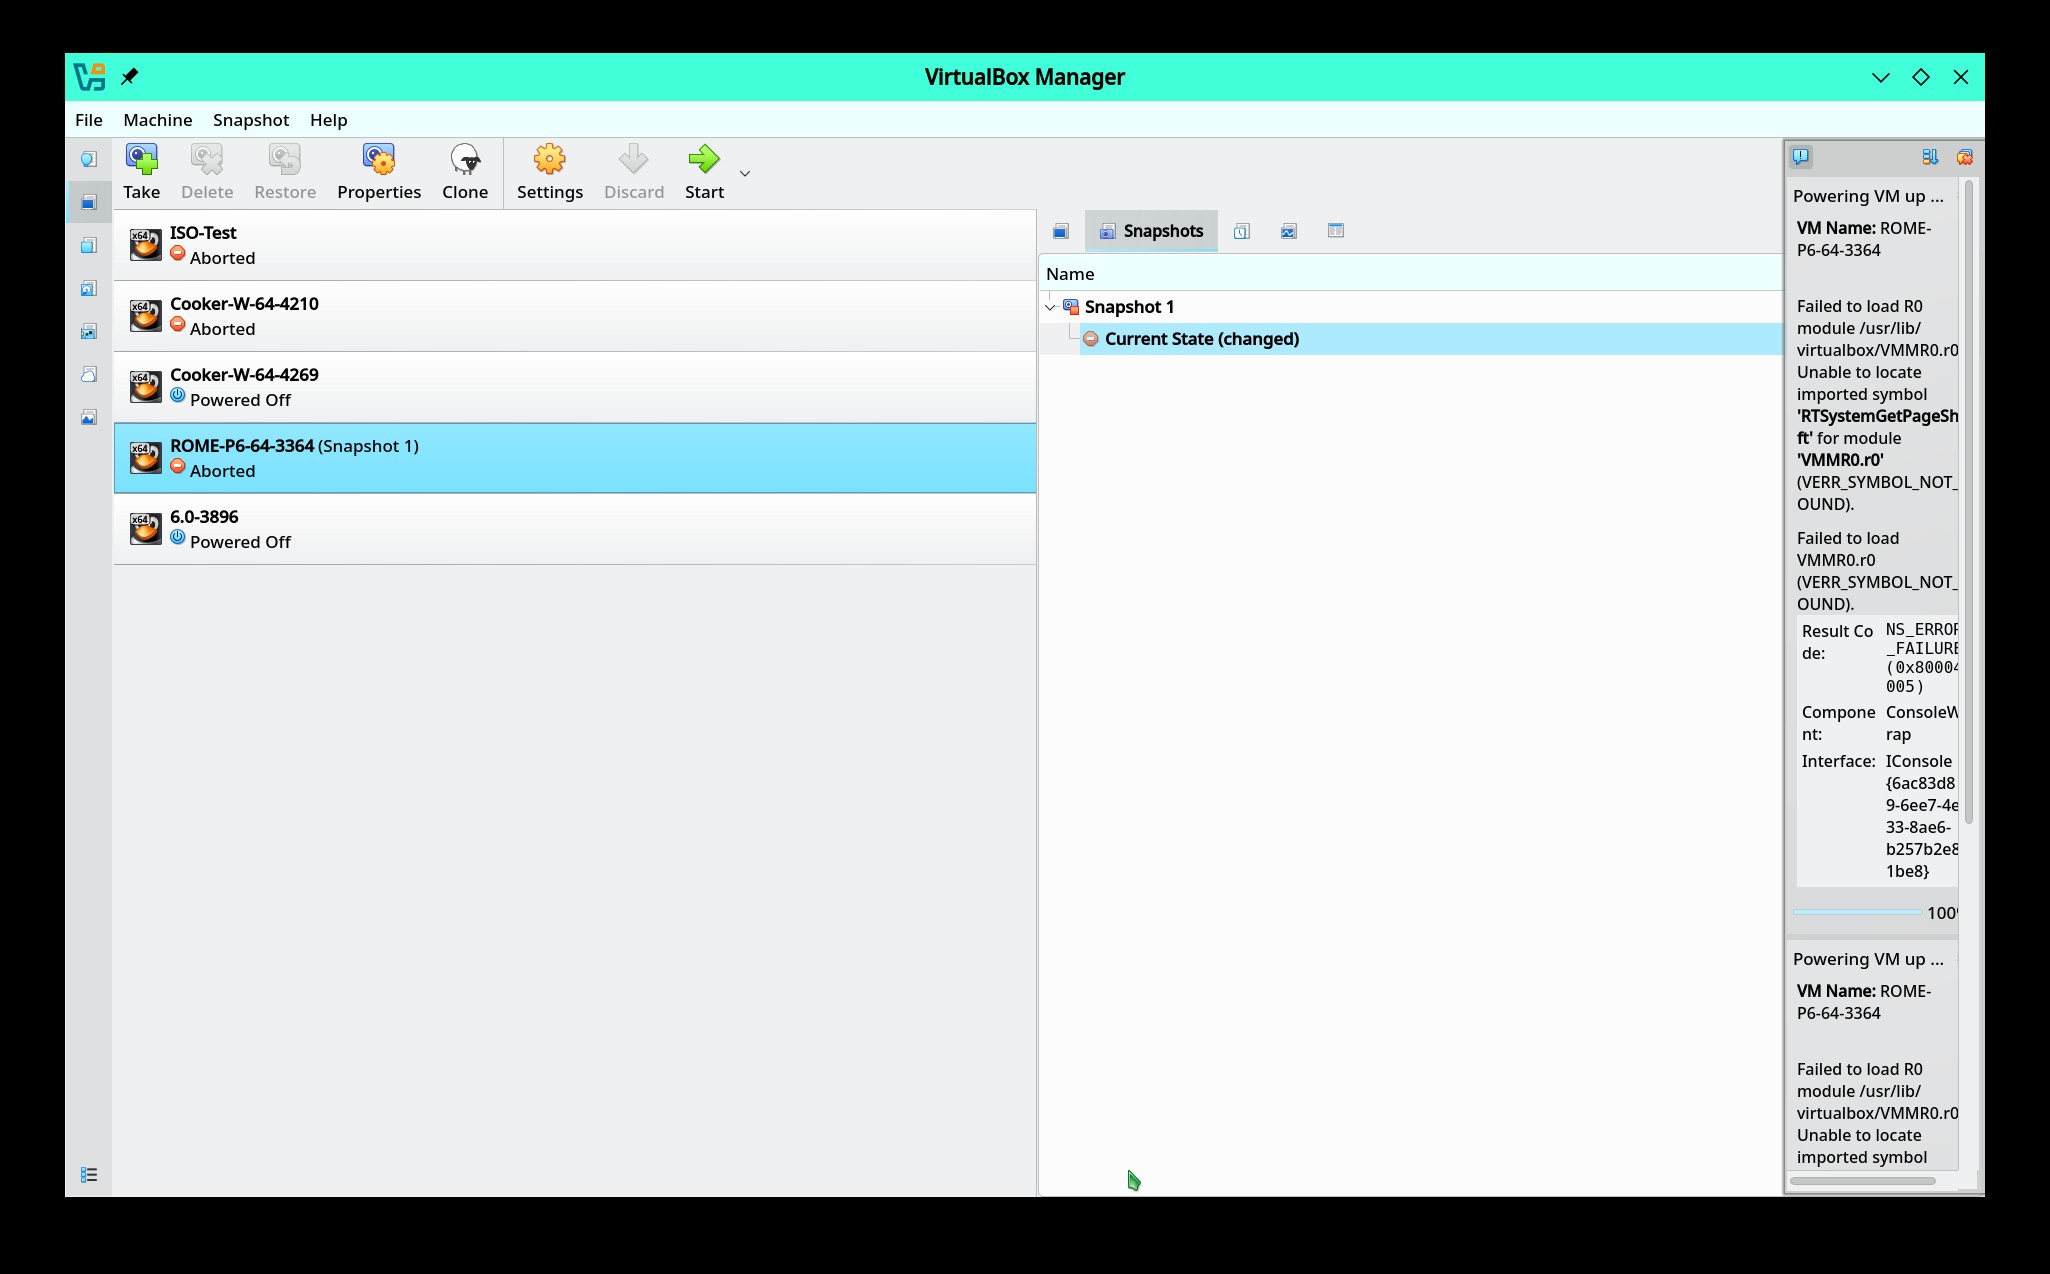Click the green Start arrow
This screenshot has height=1274, width=2050.
pos(704,160)
